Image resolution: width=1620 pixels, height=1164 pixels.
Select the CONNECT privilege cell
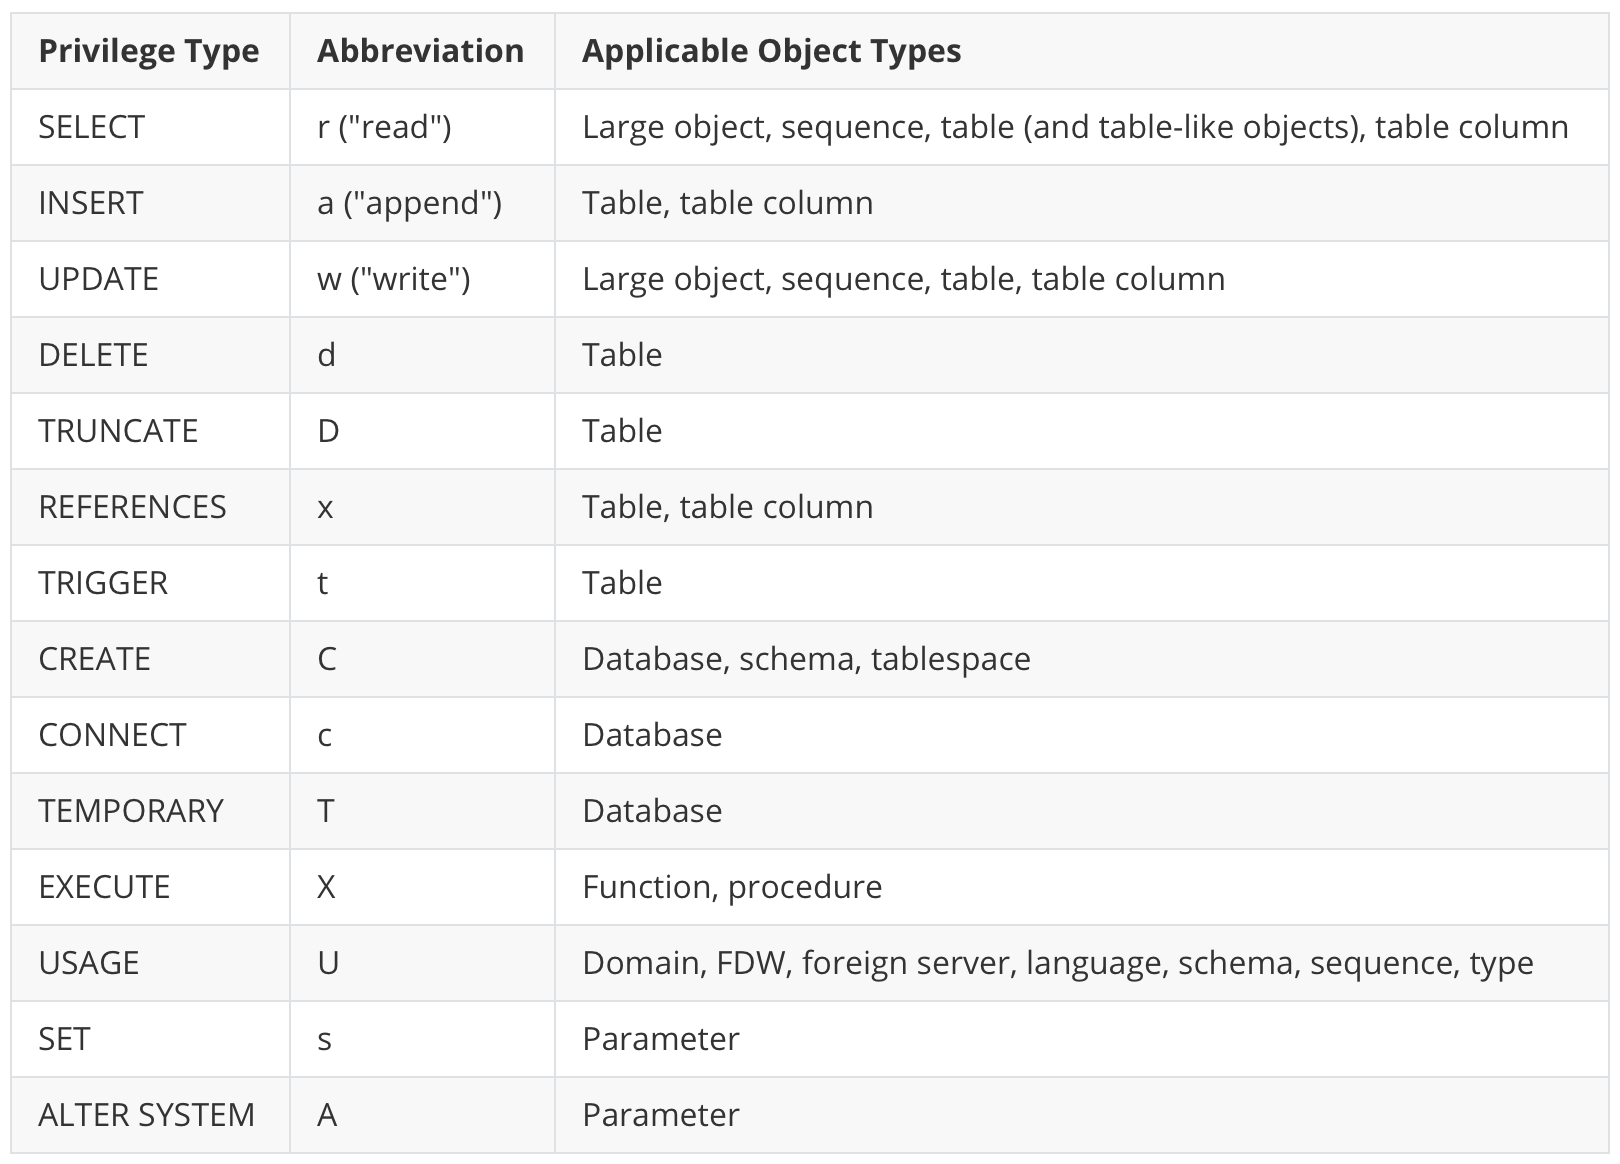pyautogui.click(x=112, y=735)
